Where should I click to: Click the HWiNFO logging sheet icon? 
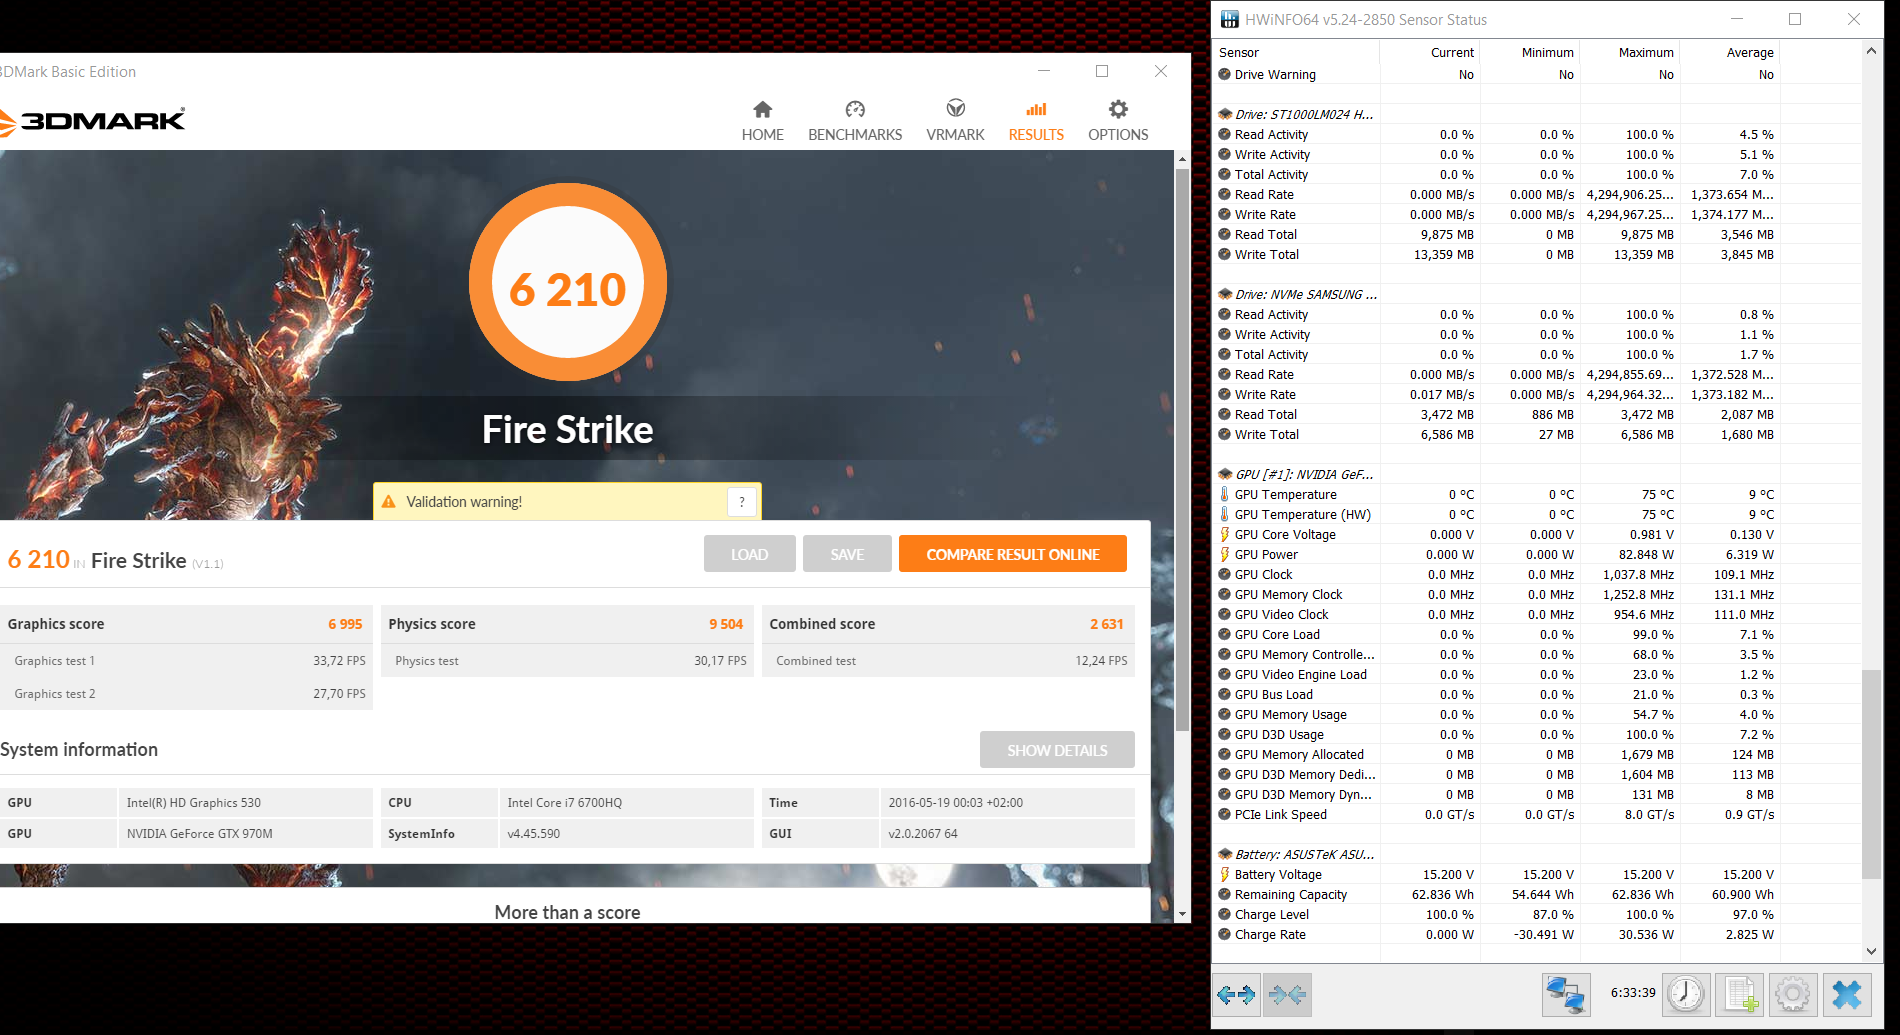pos(1740,994)
